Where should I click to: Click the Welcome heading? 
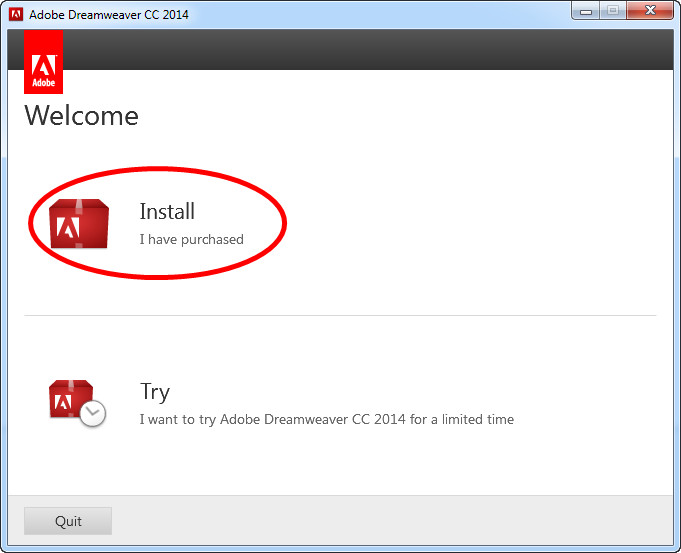[82, 116]
